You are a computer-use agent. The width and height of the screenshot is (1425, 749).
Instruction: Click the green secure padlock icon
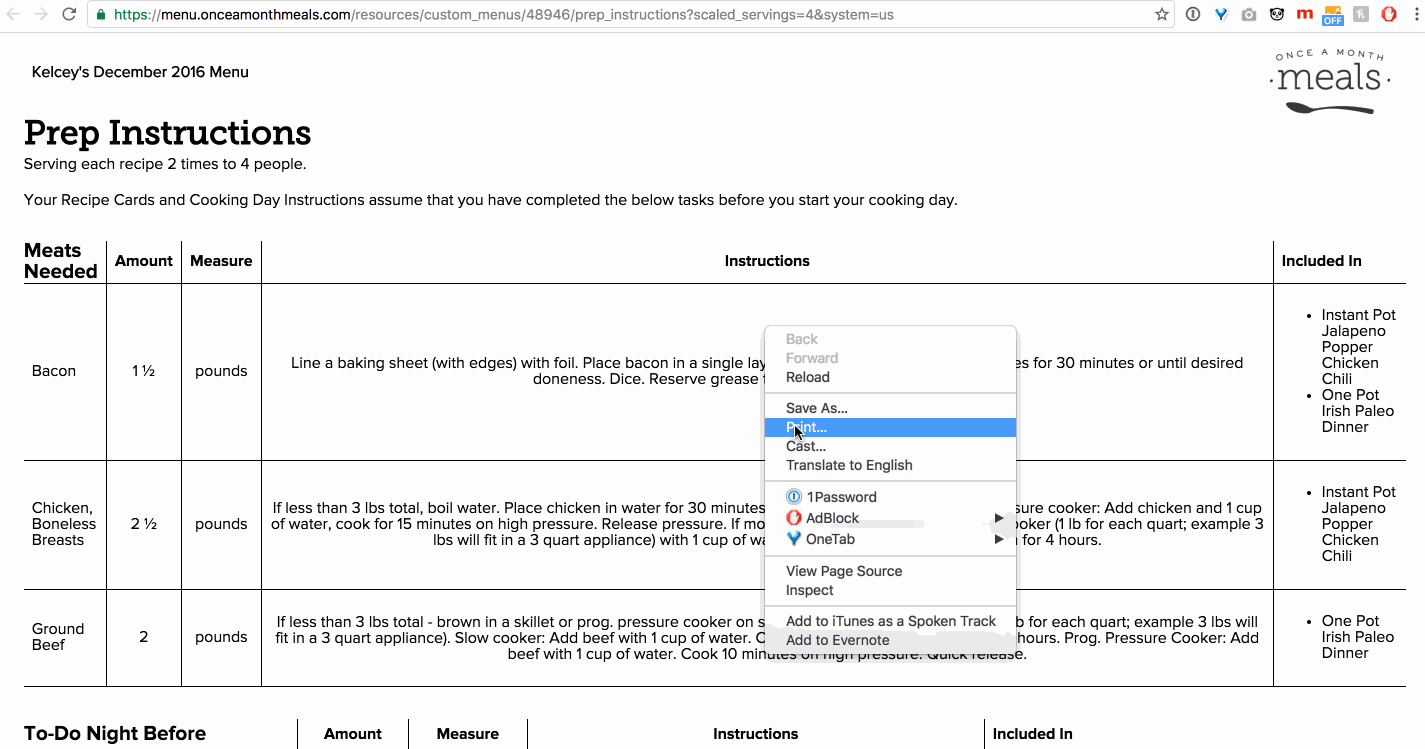click(x=101, y=15)
